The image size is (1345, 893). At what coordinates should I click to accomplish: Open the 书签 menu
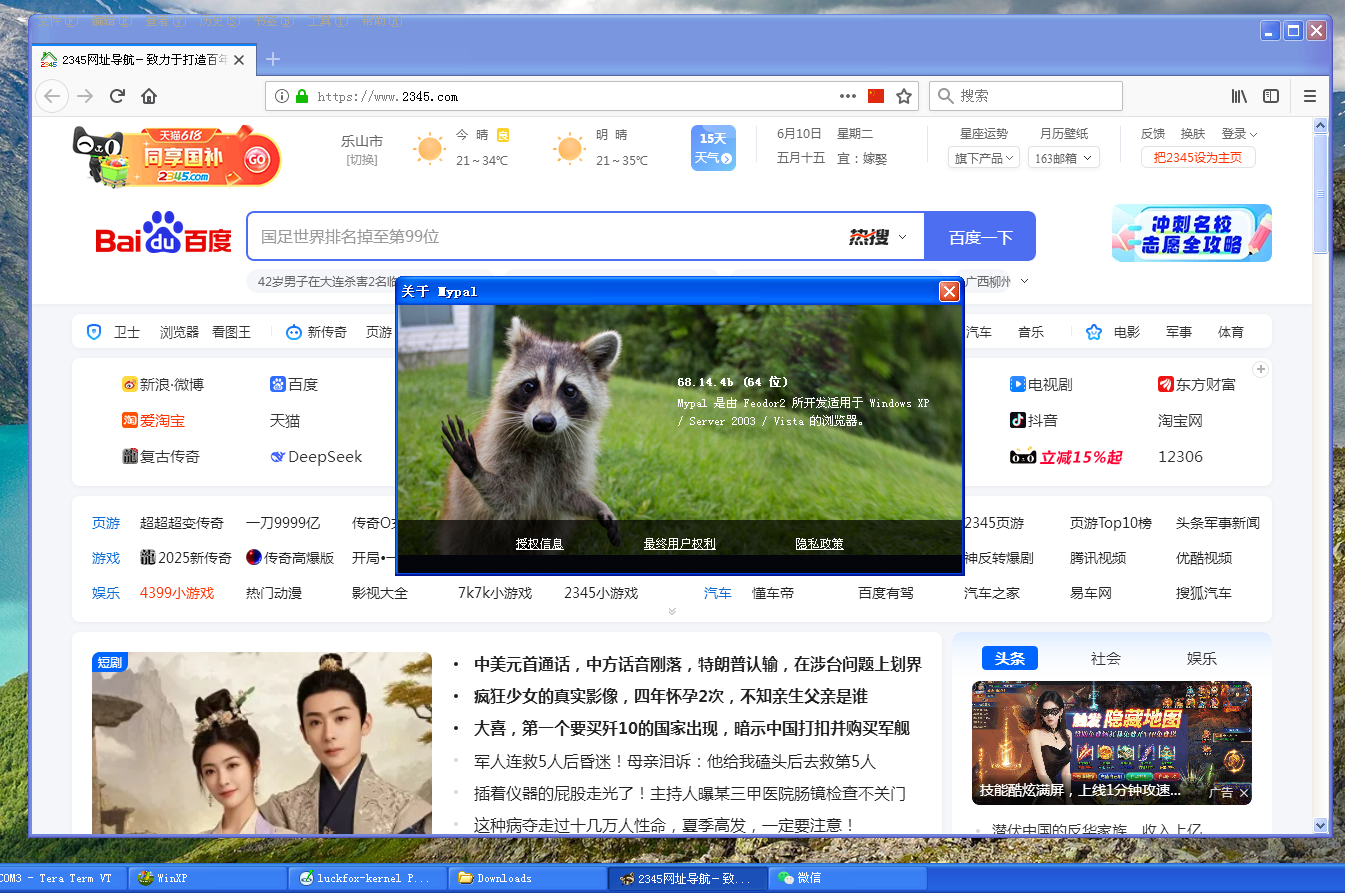pos(272,22)
